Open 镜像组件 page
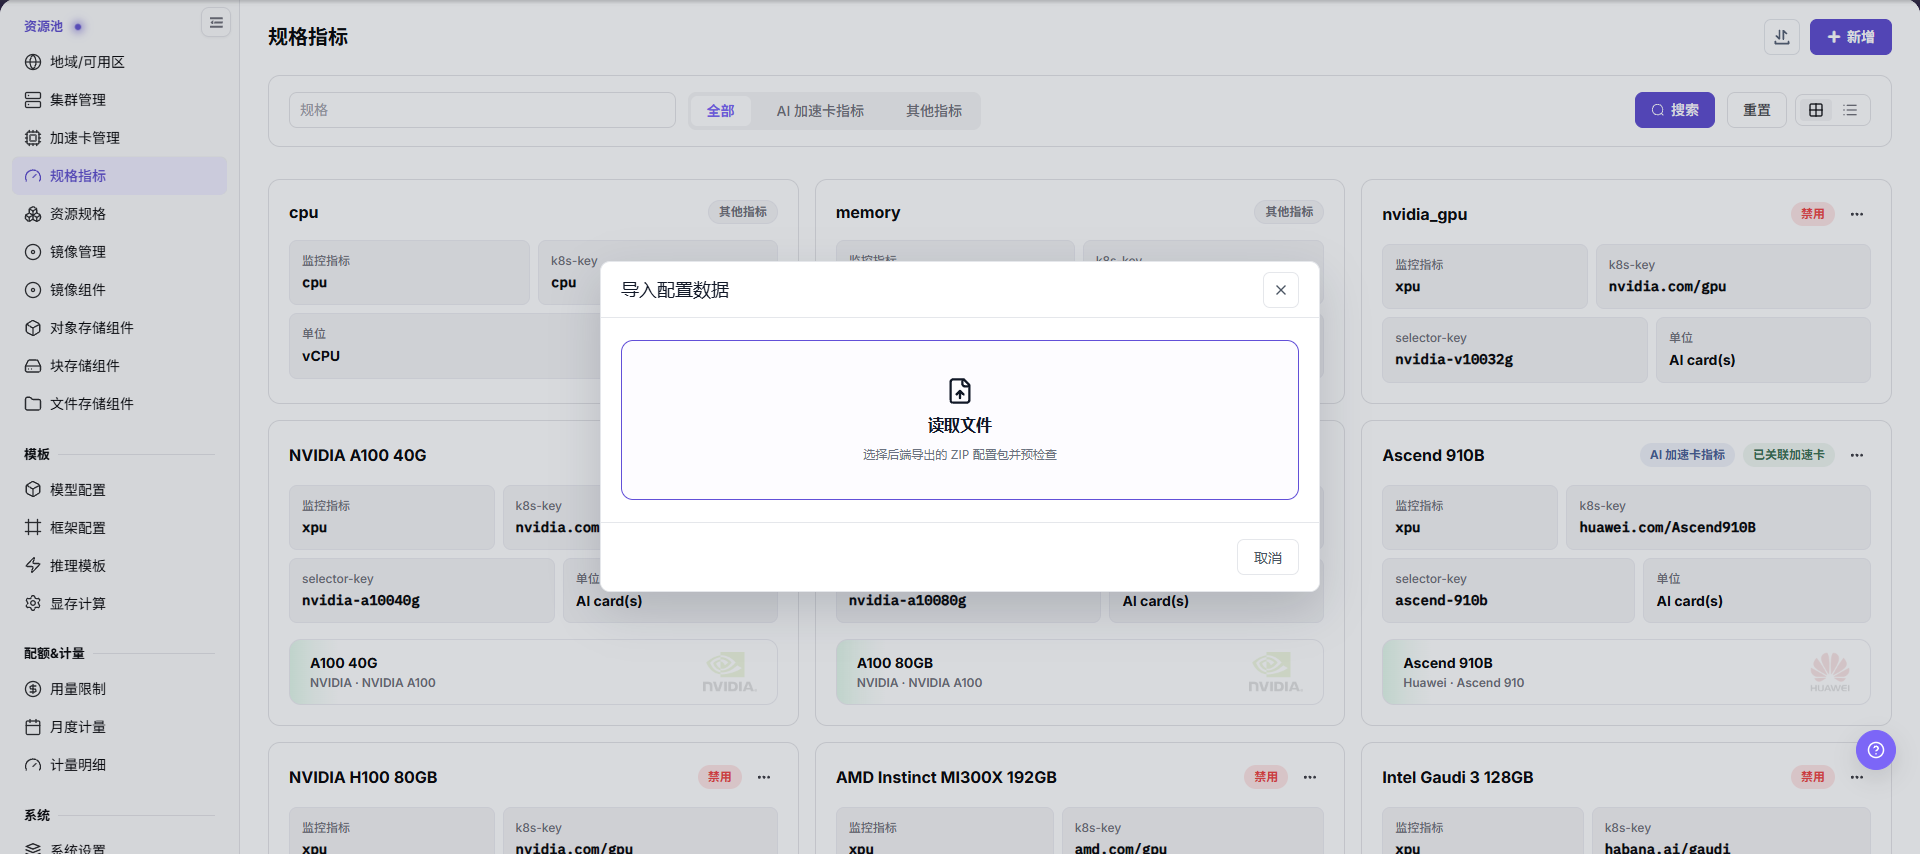 pyautogui.click(x=120, y=290)
